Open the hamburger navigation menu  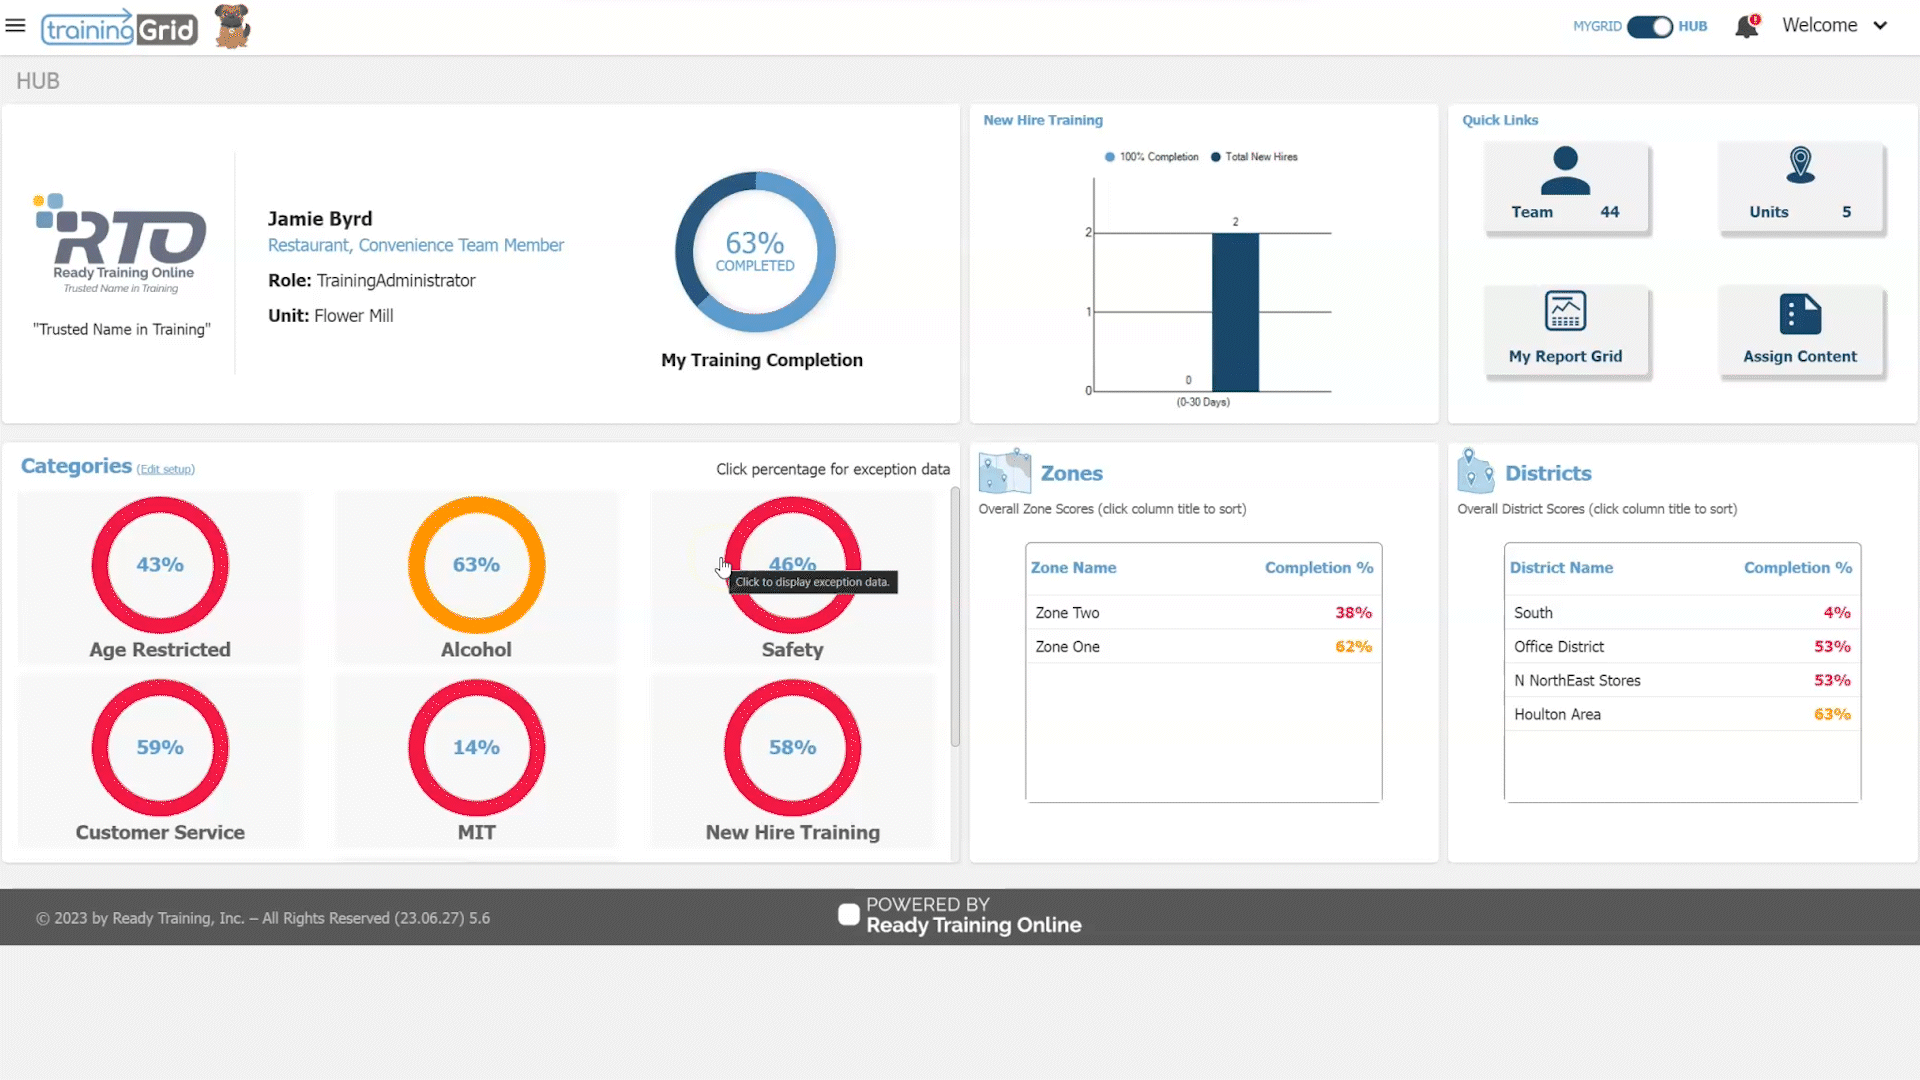[x=15, y=26]
